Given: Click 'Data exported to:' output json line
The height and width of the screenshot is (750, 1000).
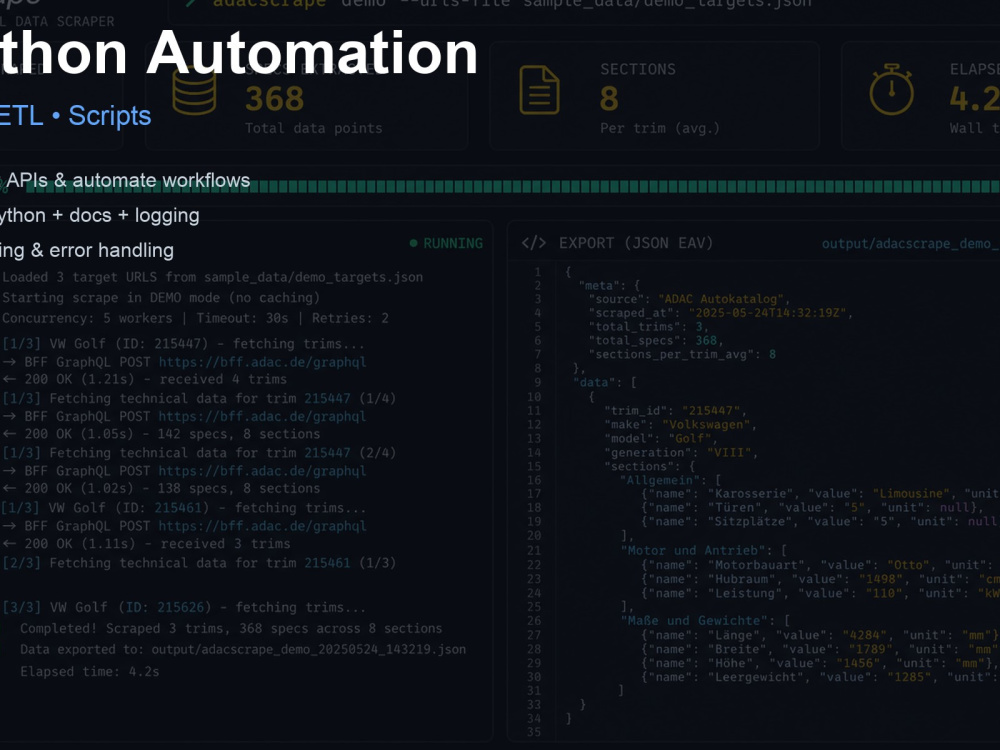Looking at the screenshot, I should pos(243,650).
